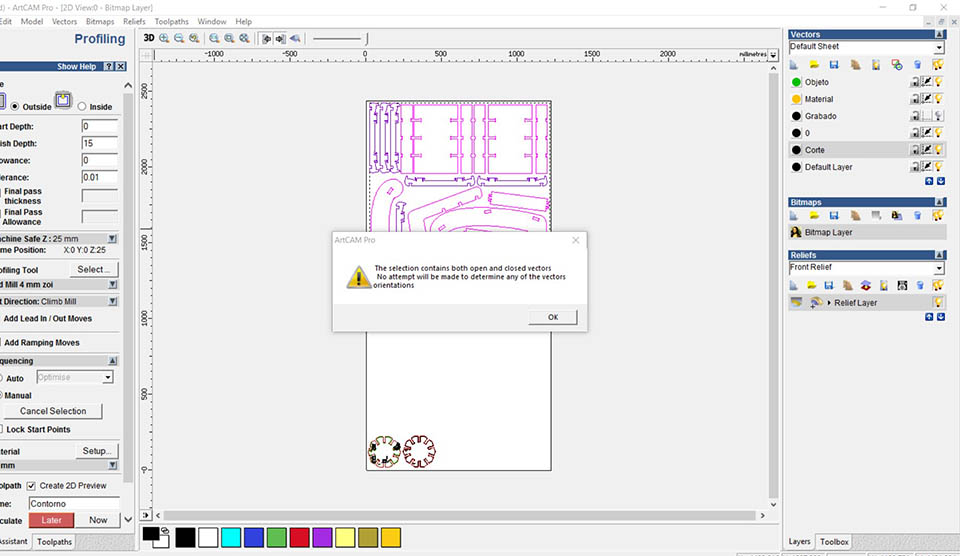Pick the red color swatch
This screenshot has height=556, width=960.
299,538
